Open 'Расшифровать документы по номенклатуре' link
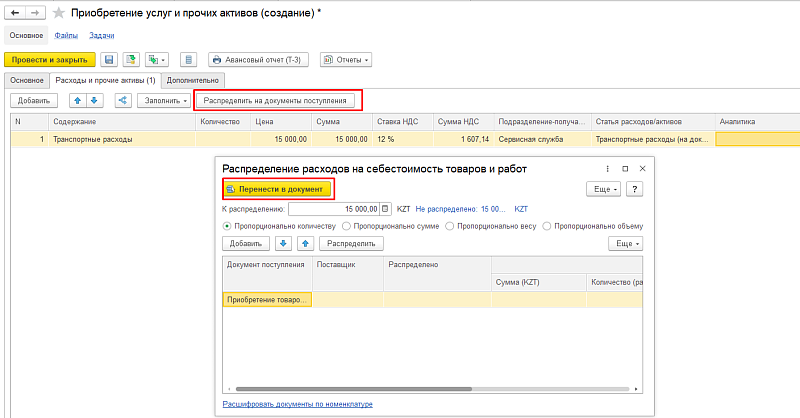The height and width of the screenshot is (418, 800). click(297, 404)
